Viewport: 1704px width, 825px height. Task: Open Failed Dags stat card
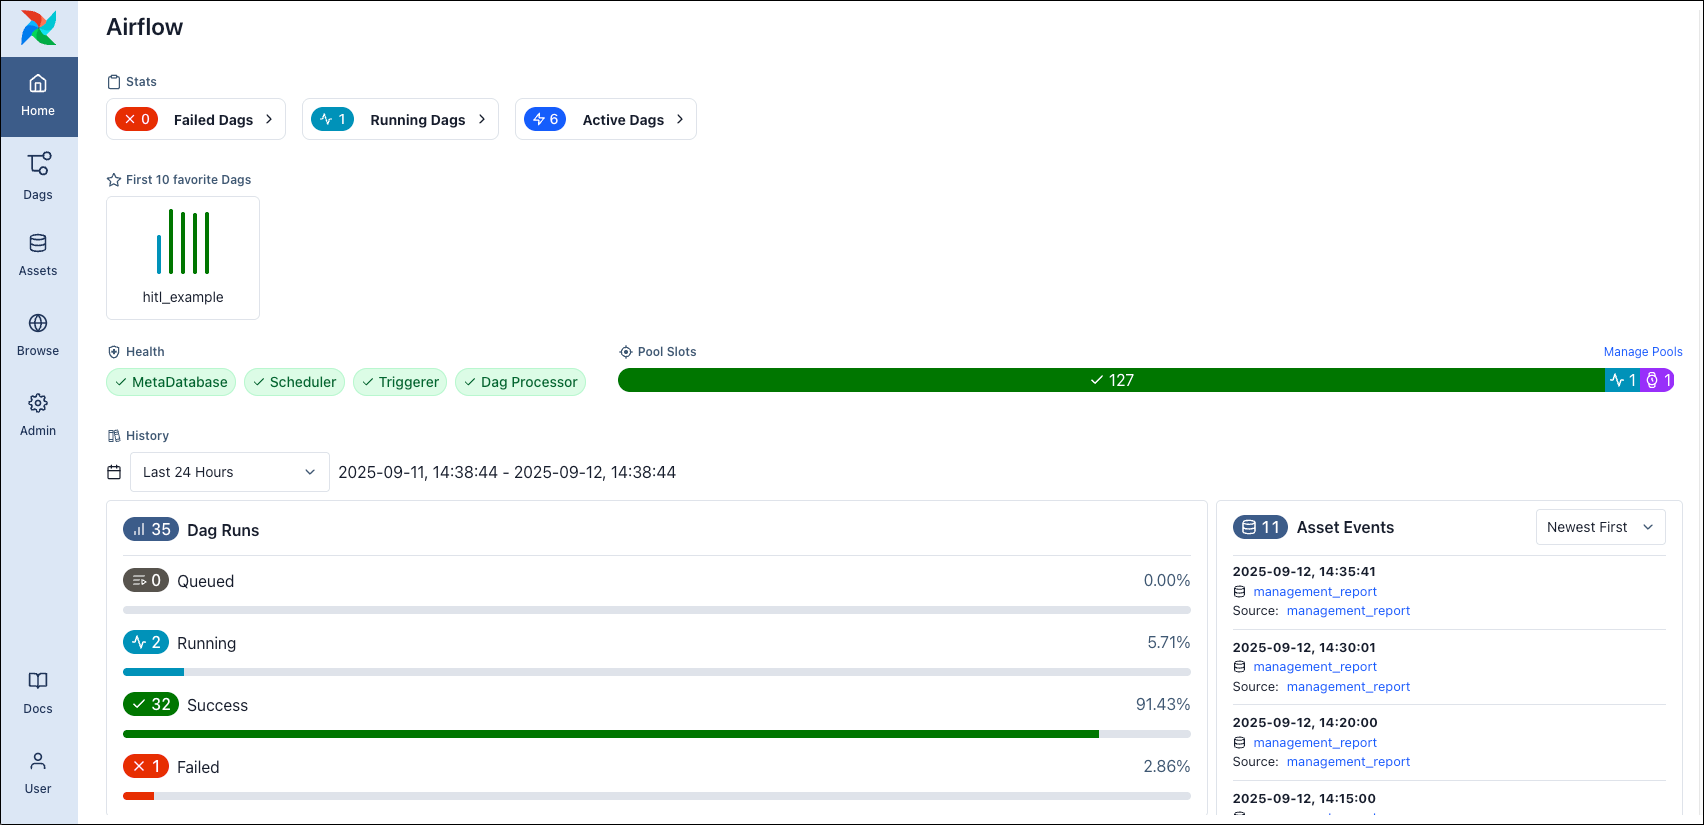[x=196, y=119]
